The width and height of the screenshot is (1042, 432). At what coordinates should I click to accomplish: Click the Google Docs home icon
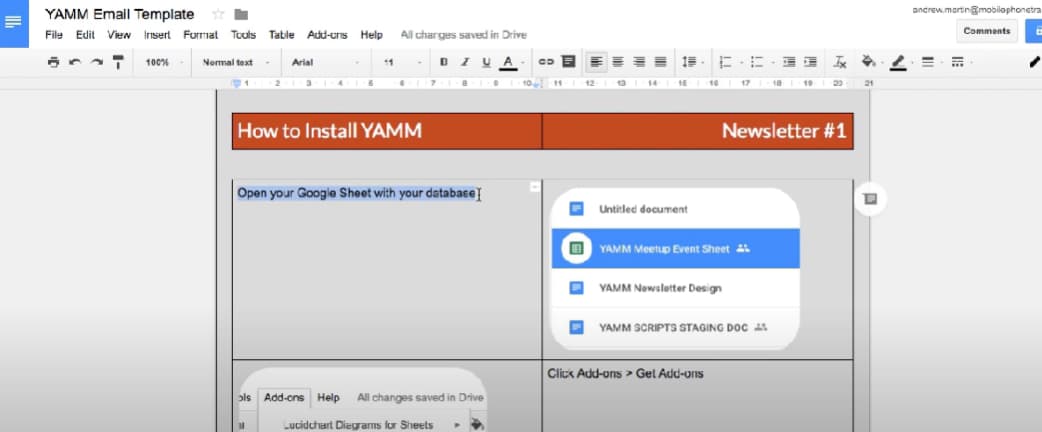point(14,23)
